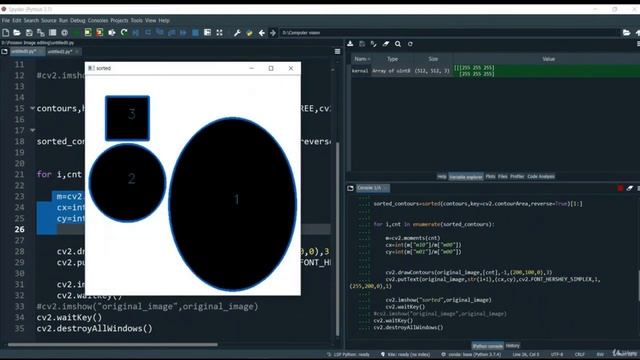The height and width of the screenshot is (360, 640).
Task: Save the current file
Action: click(x=29, y=33)
